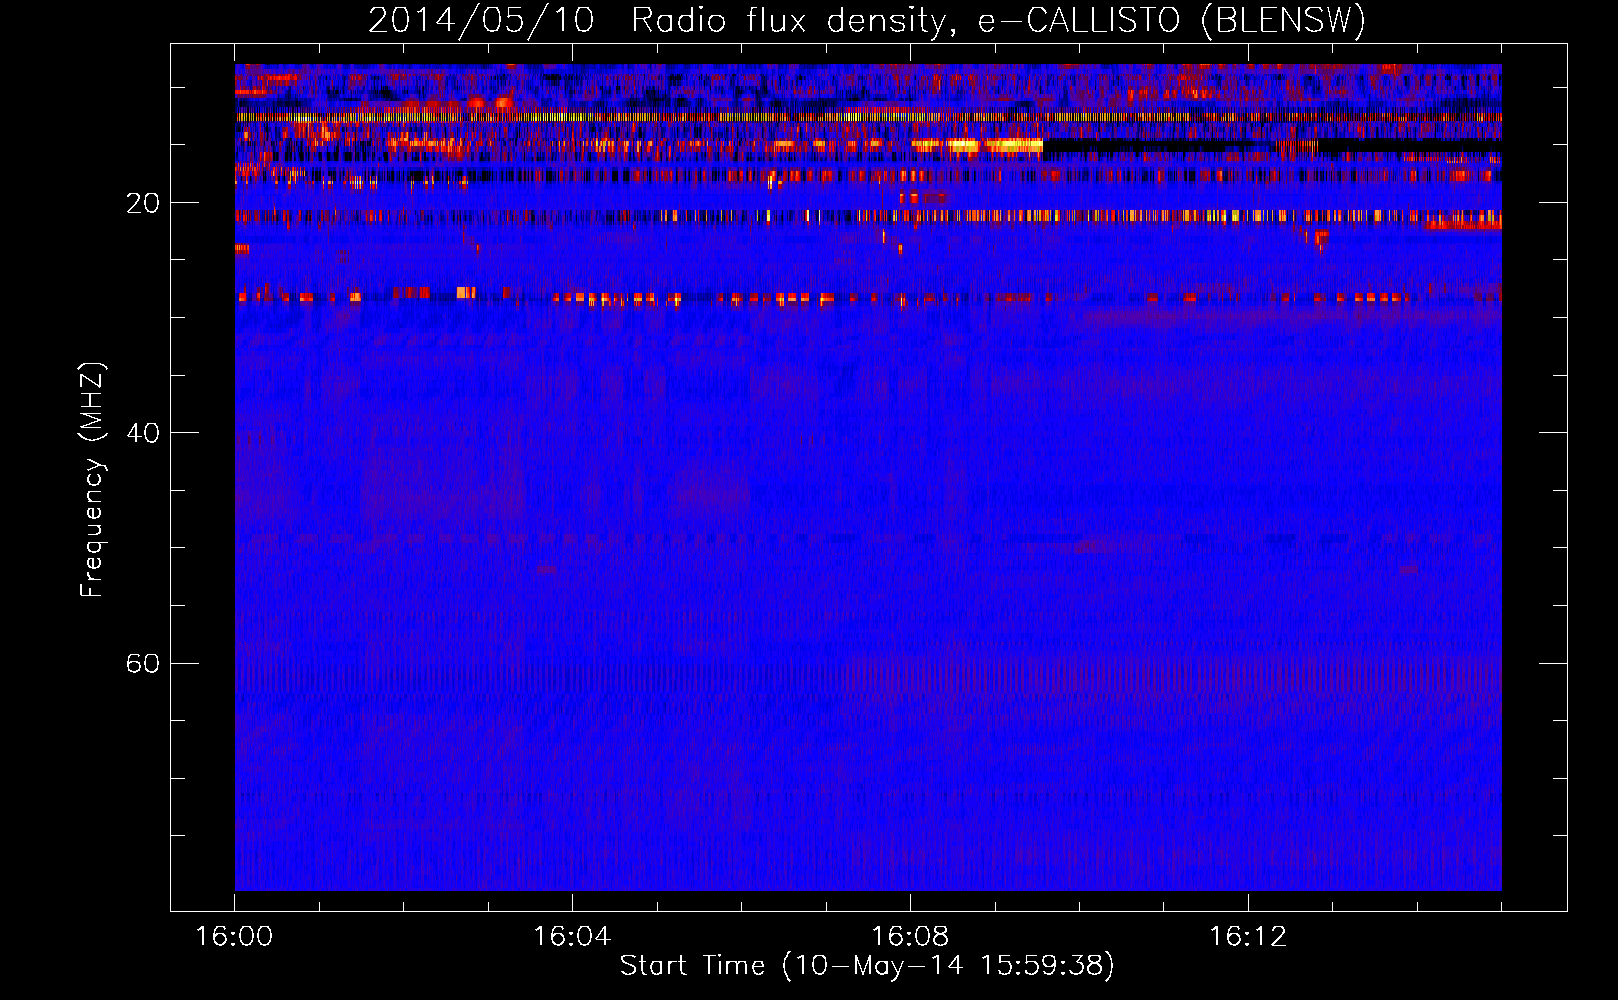Image resolution: width=1618 pixels, height=1000 pixels.
Task: Click the 16:12 time axis label
Action: [x=1248, y=937]
